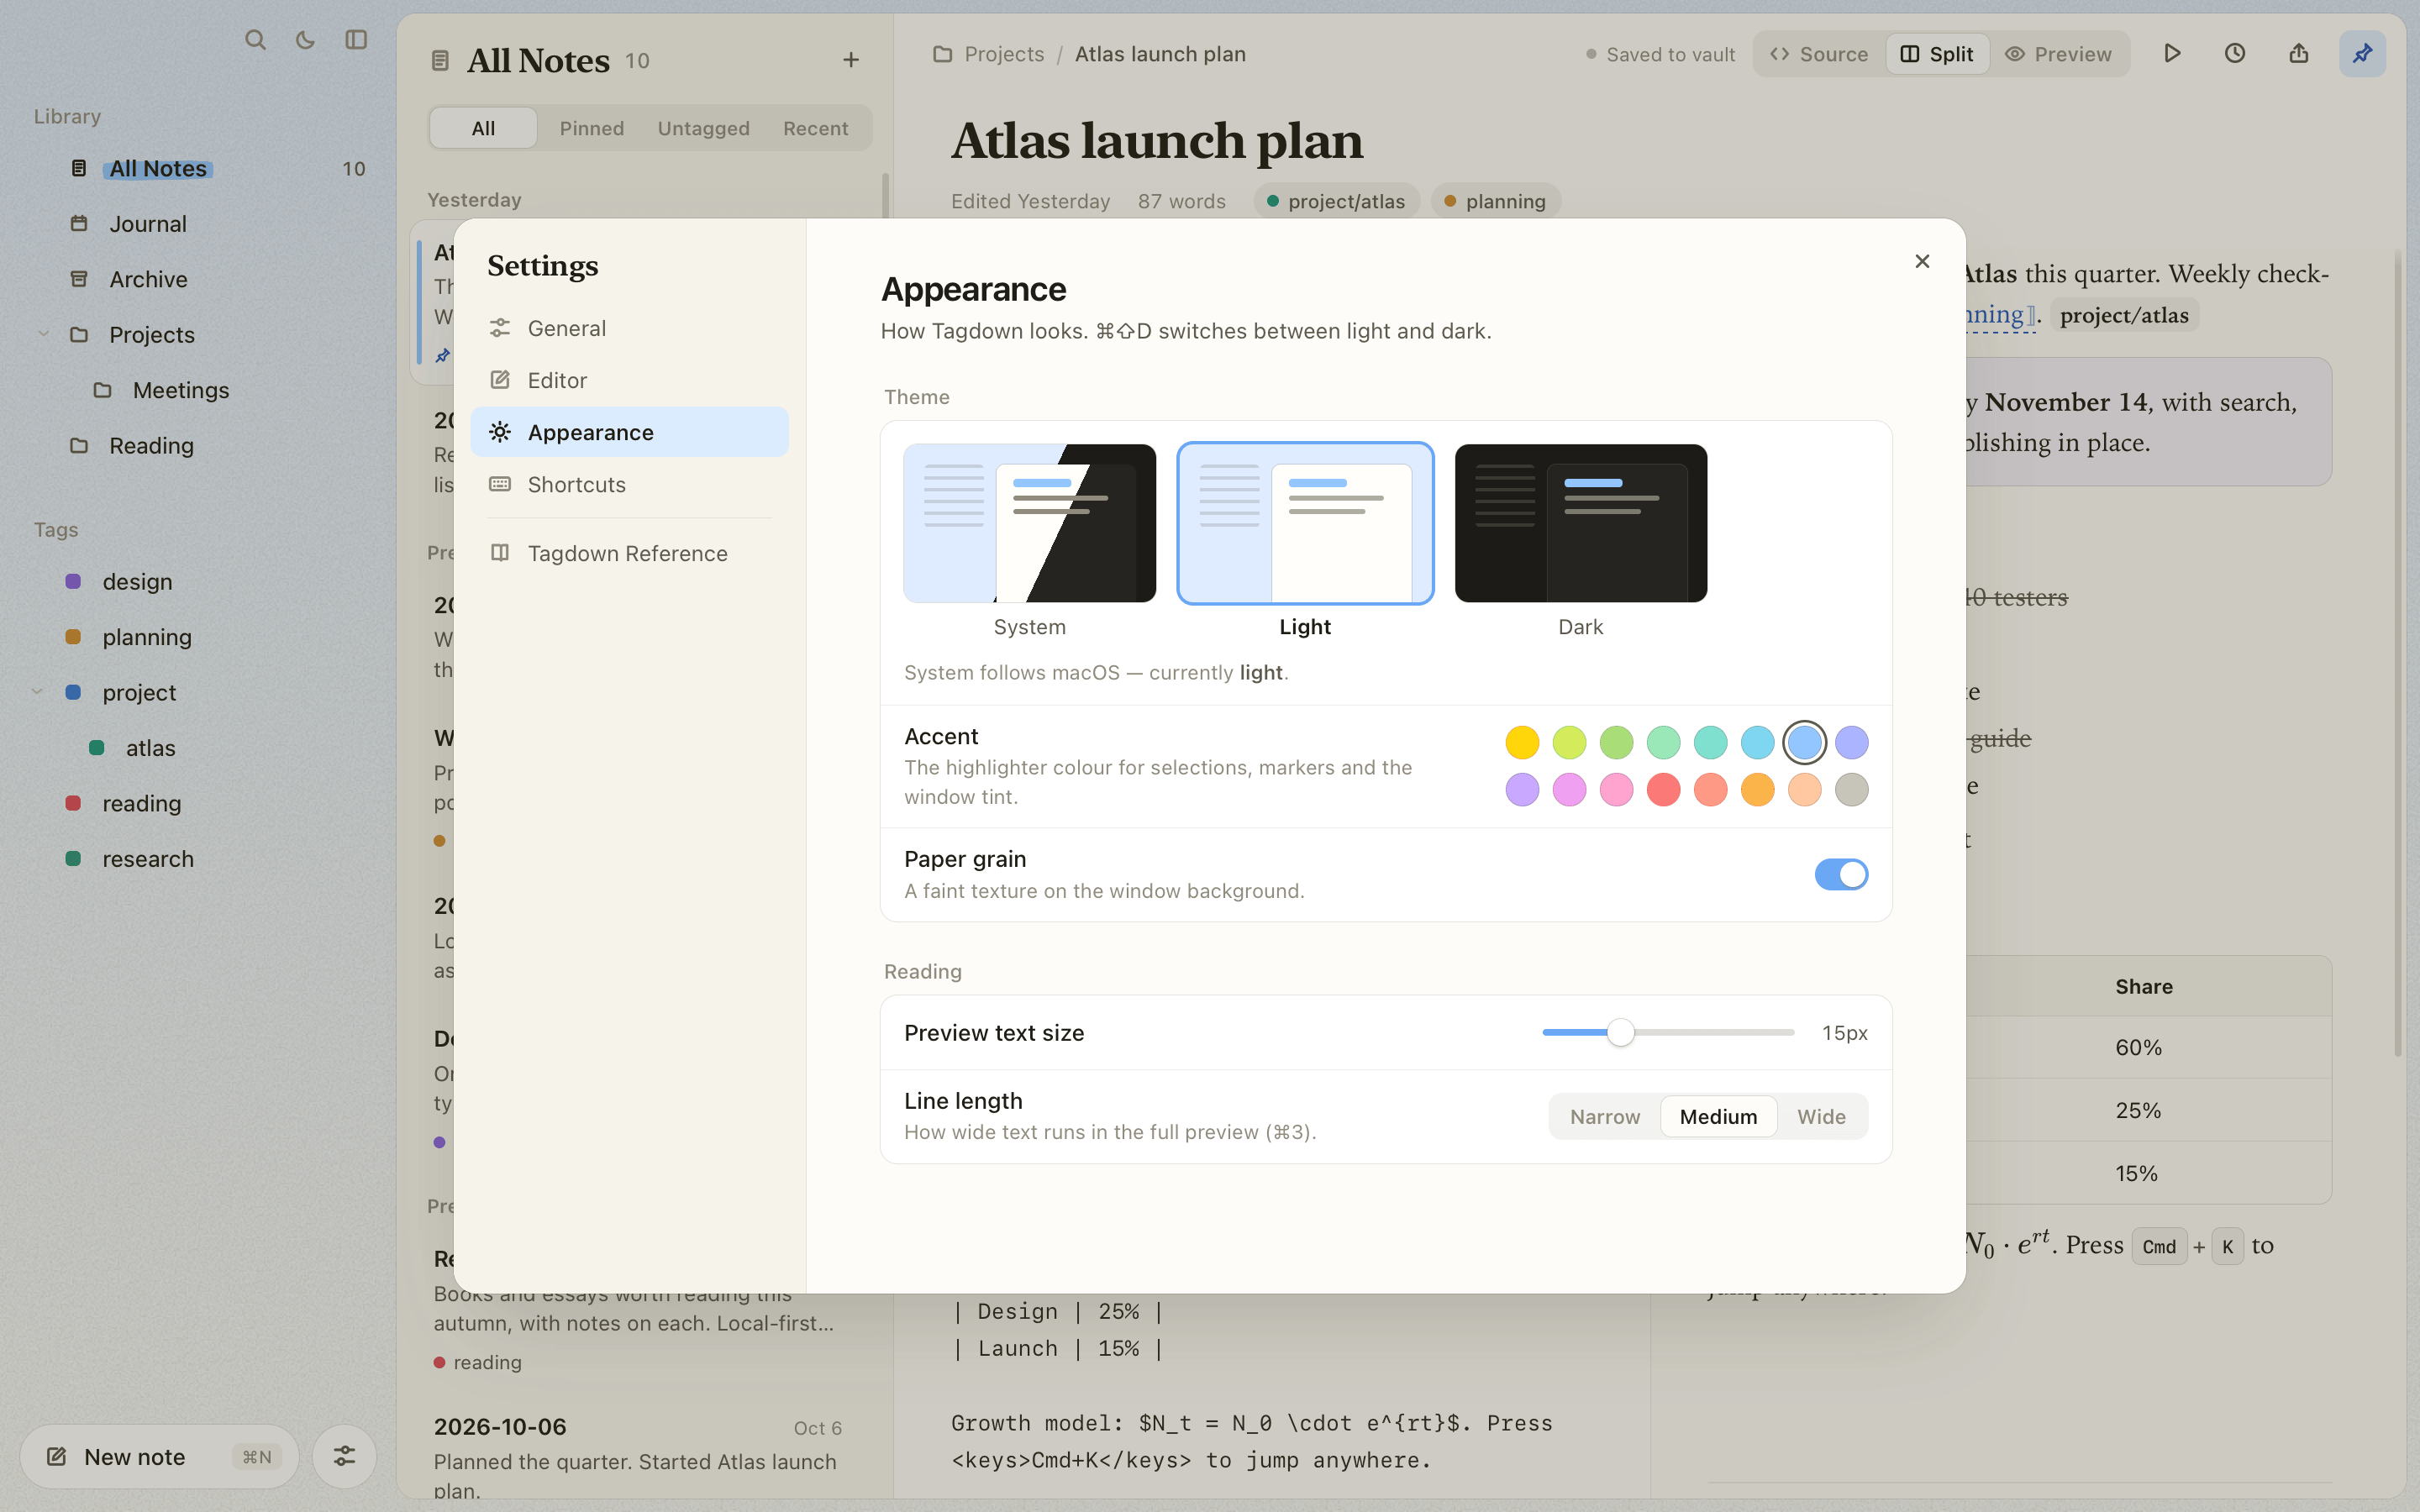
Task: Start presentation with the play icon
Action: tap(2171, 54)
